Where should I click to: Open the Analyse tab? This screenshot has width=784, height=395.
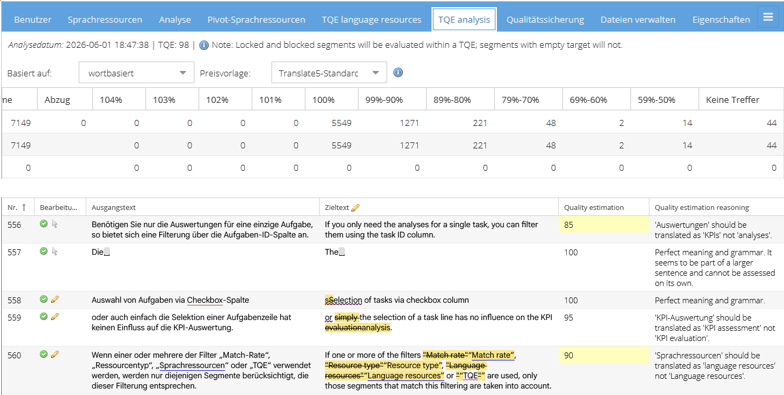point(175,20)
